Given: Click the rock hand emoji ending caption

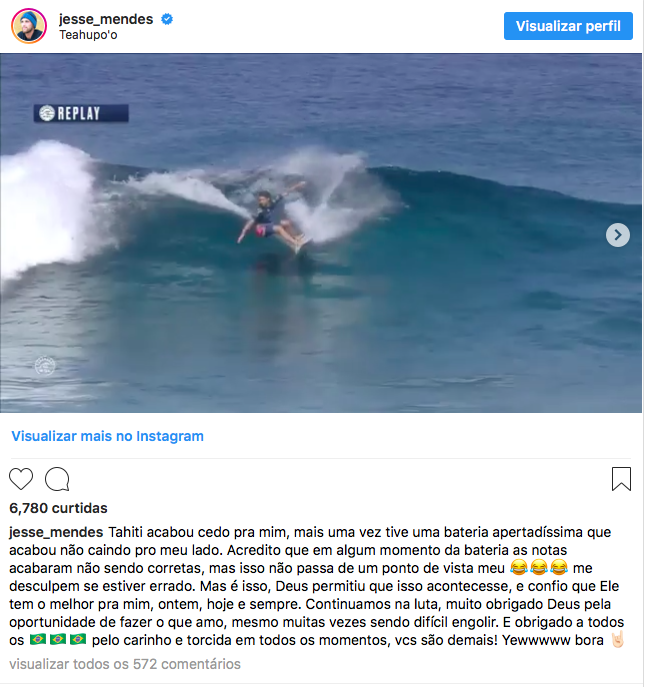Looking at the screenshot, I should click(x=617, y=640).
